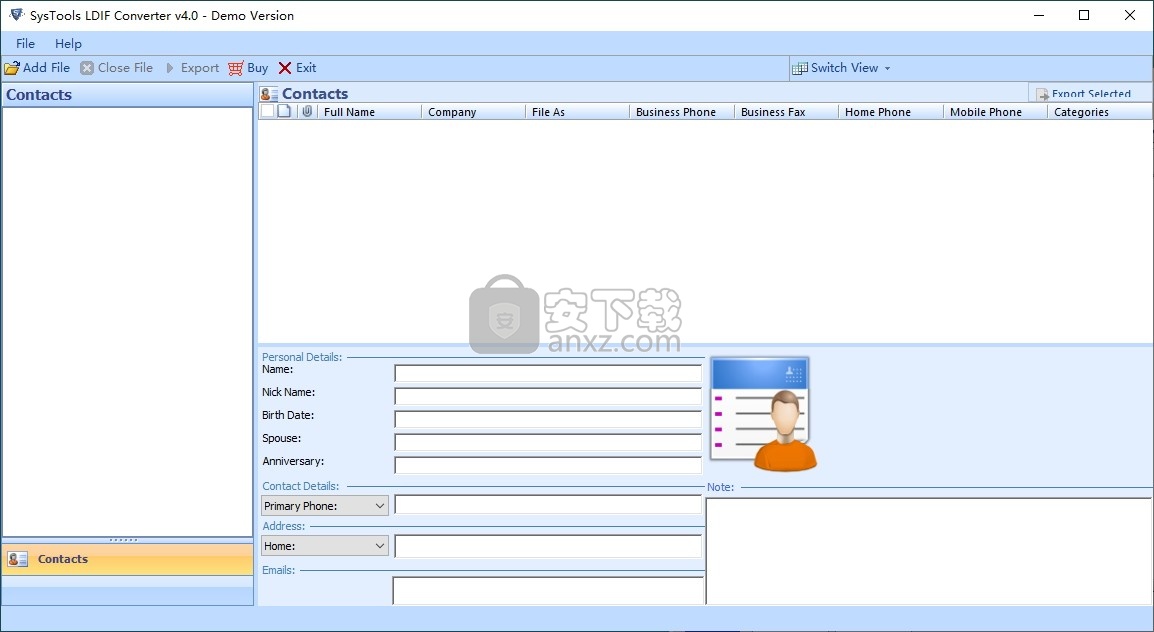Click the Switch View label
This screenshot has width=1154, height=632.
point(845,68)
